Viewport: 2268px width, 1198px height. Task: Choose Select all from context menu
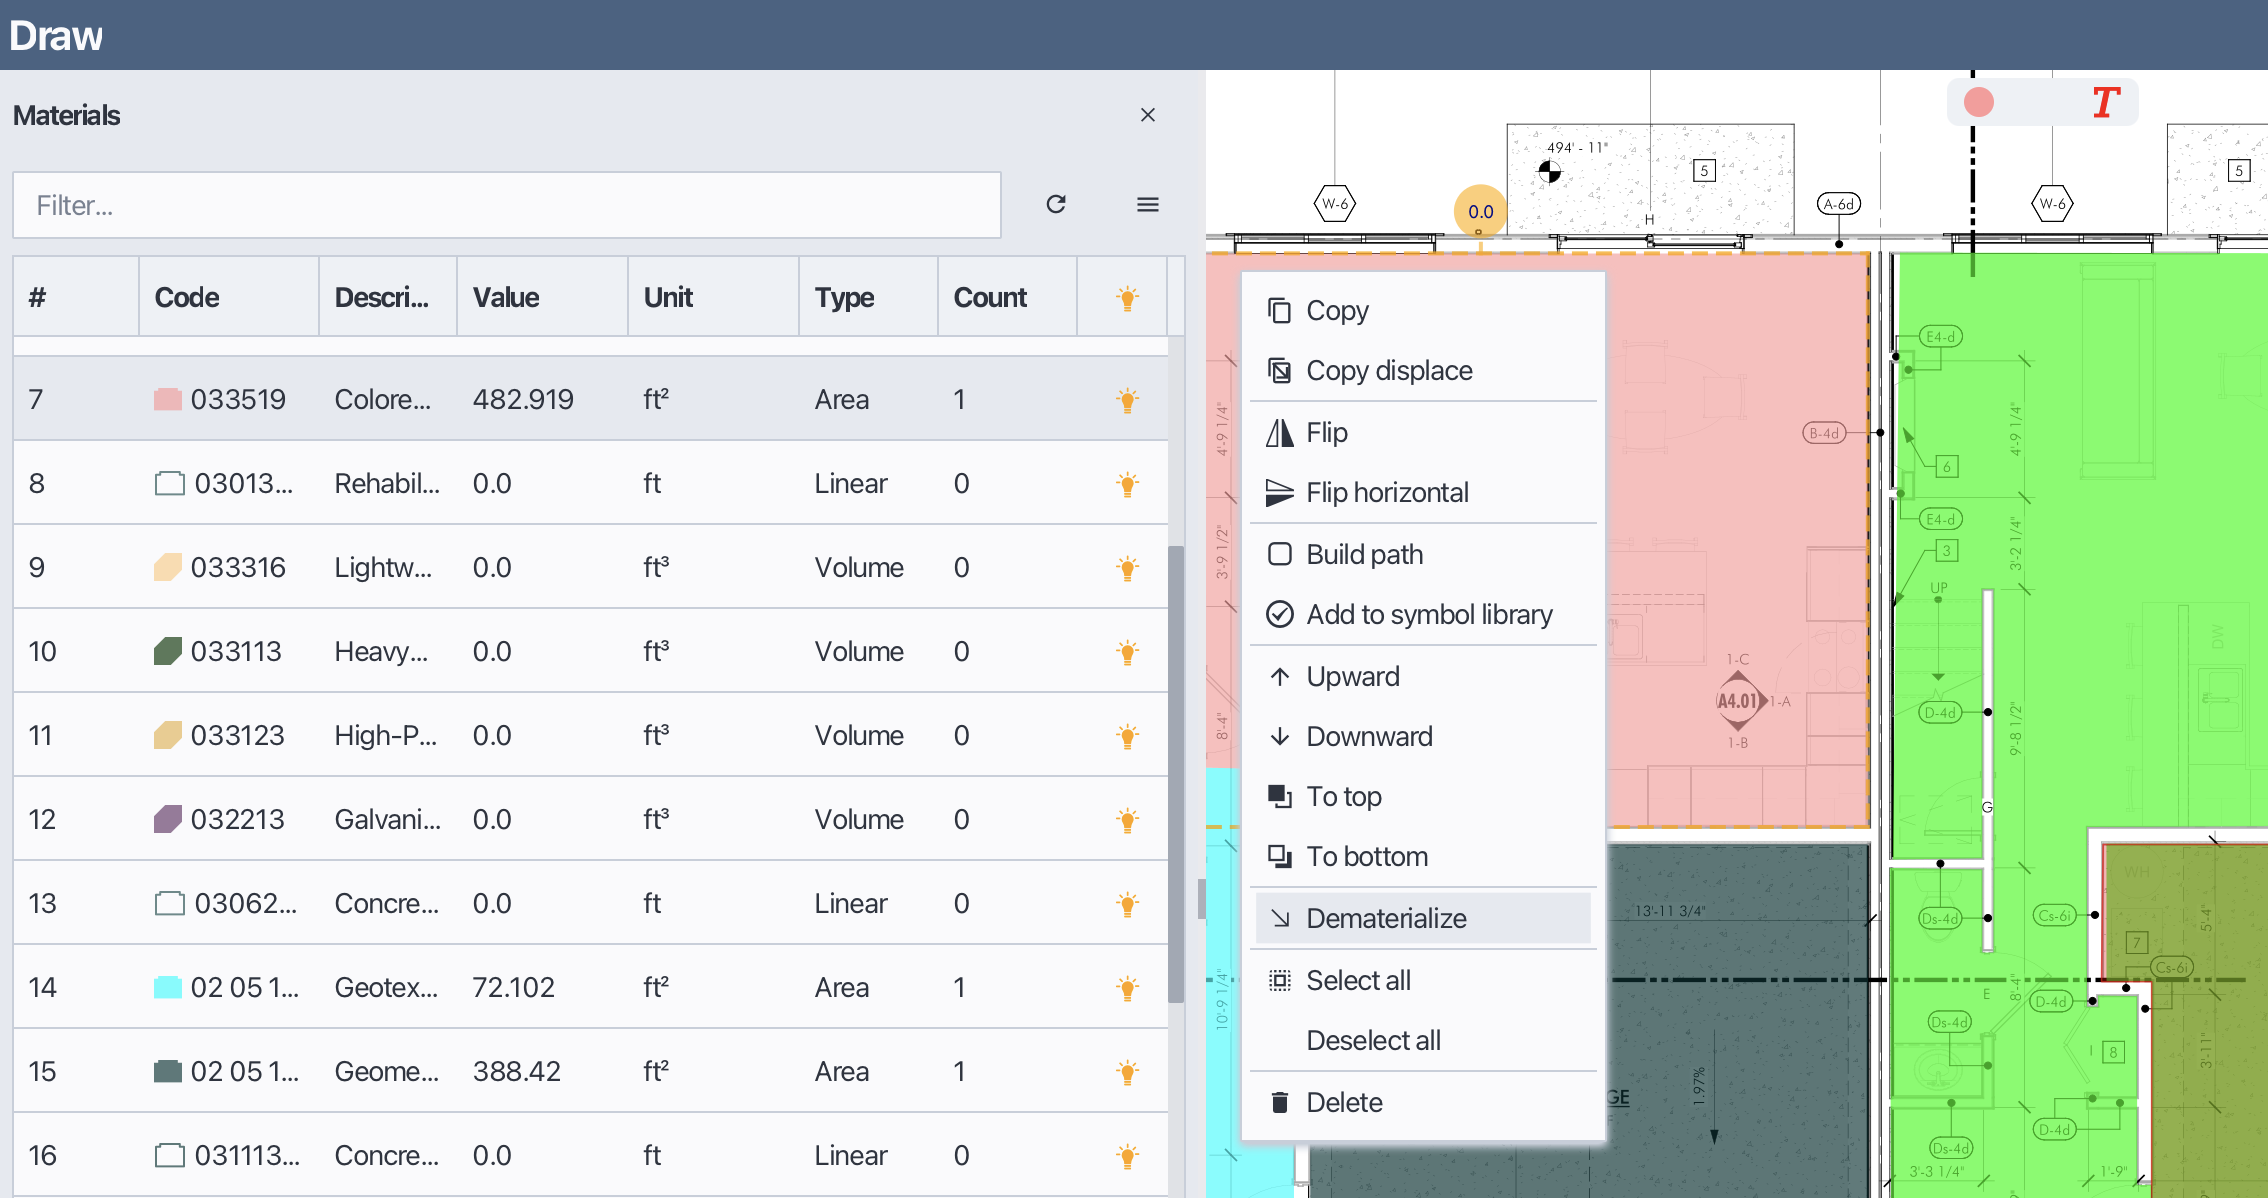[1358, 981]
